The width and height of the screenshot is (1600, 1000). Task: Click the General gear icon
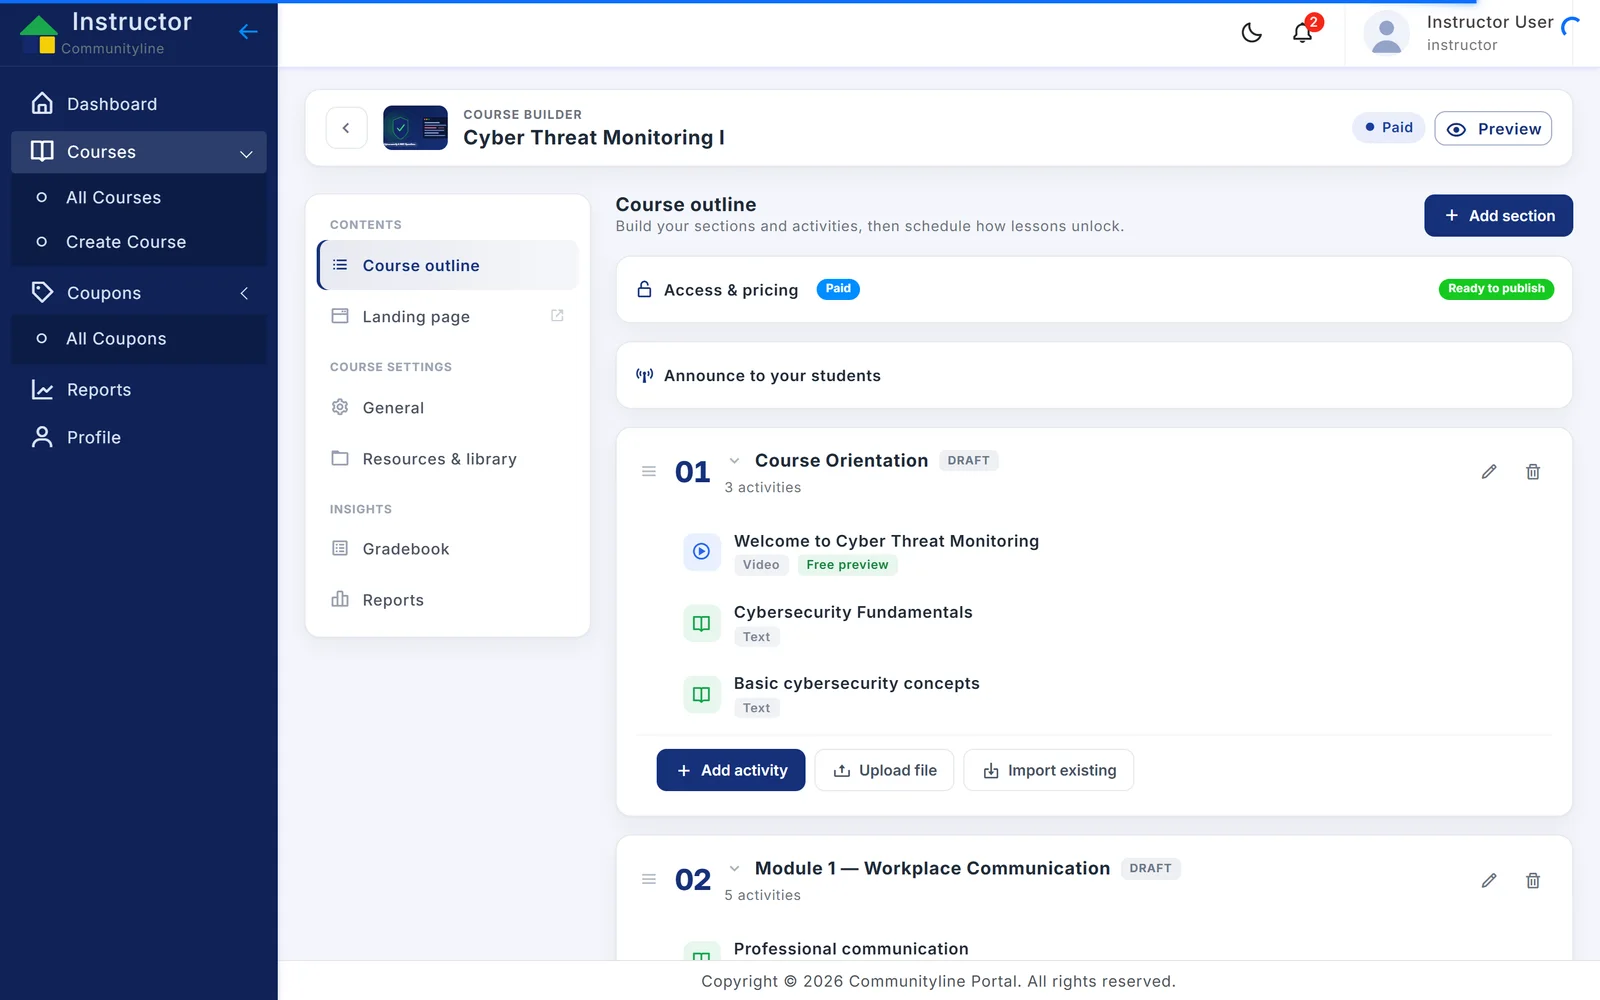[340, 407]
